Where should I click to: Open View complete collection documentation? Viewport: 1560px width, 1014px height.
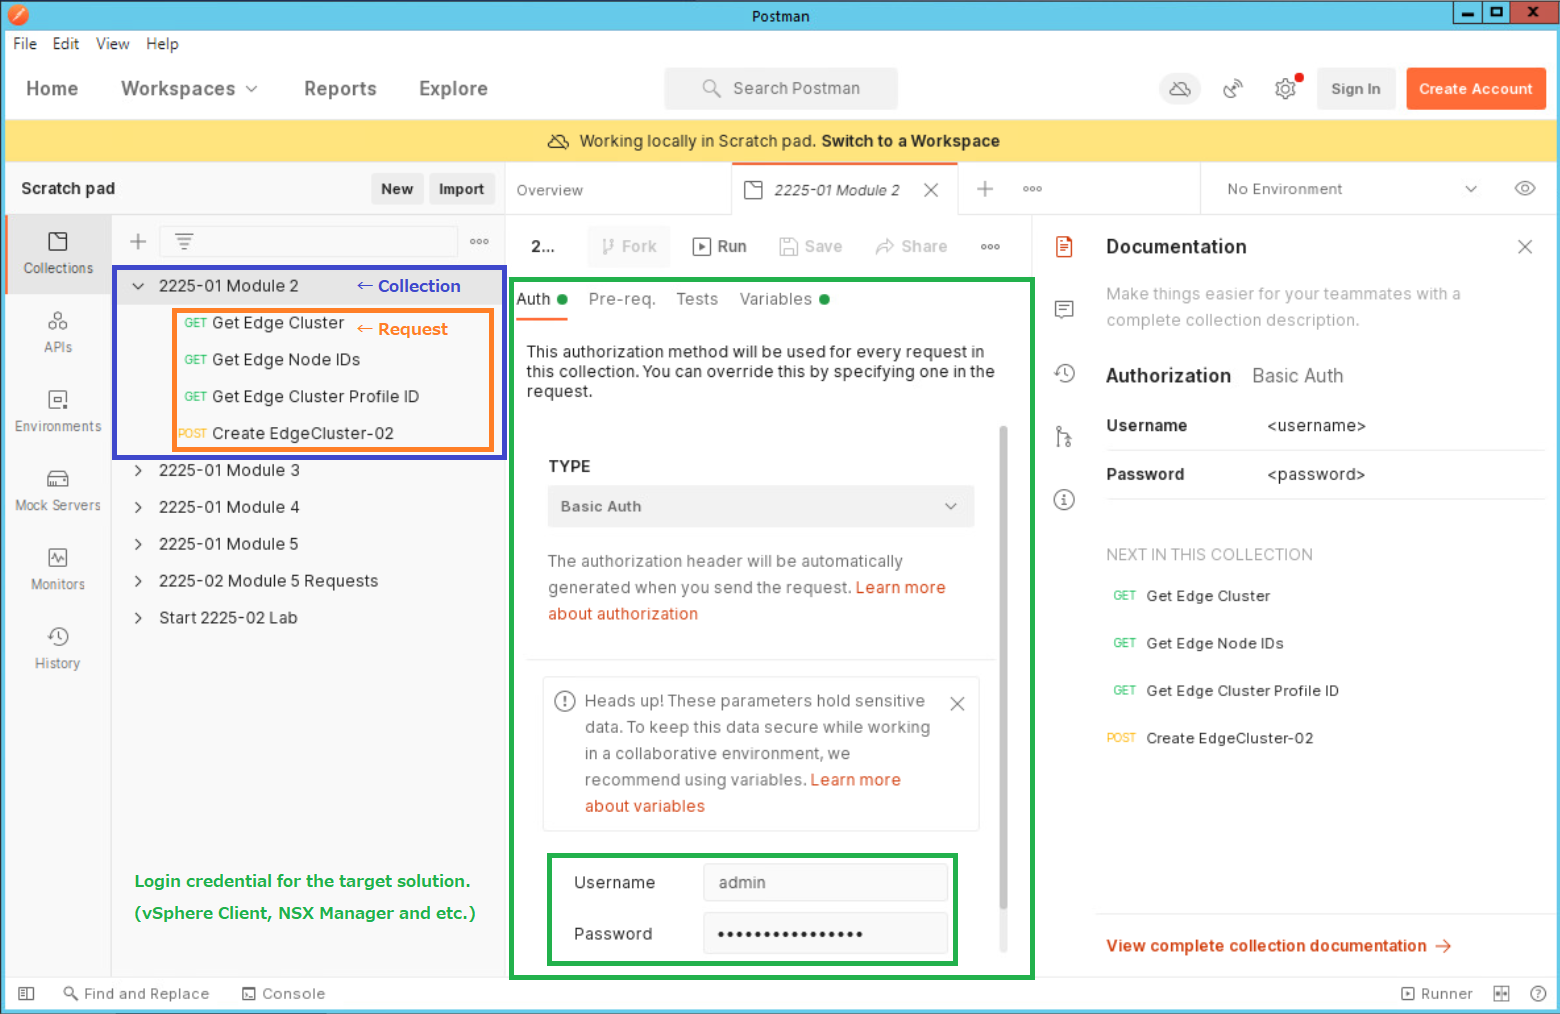1265,945
